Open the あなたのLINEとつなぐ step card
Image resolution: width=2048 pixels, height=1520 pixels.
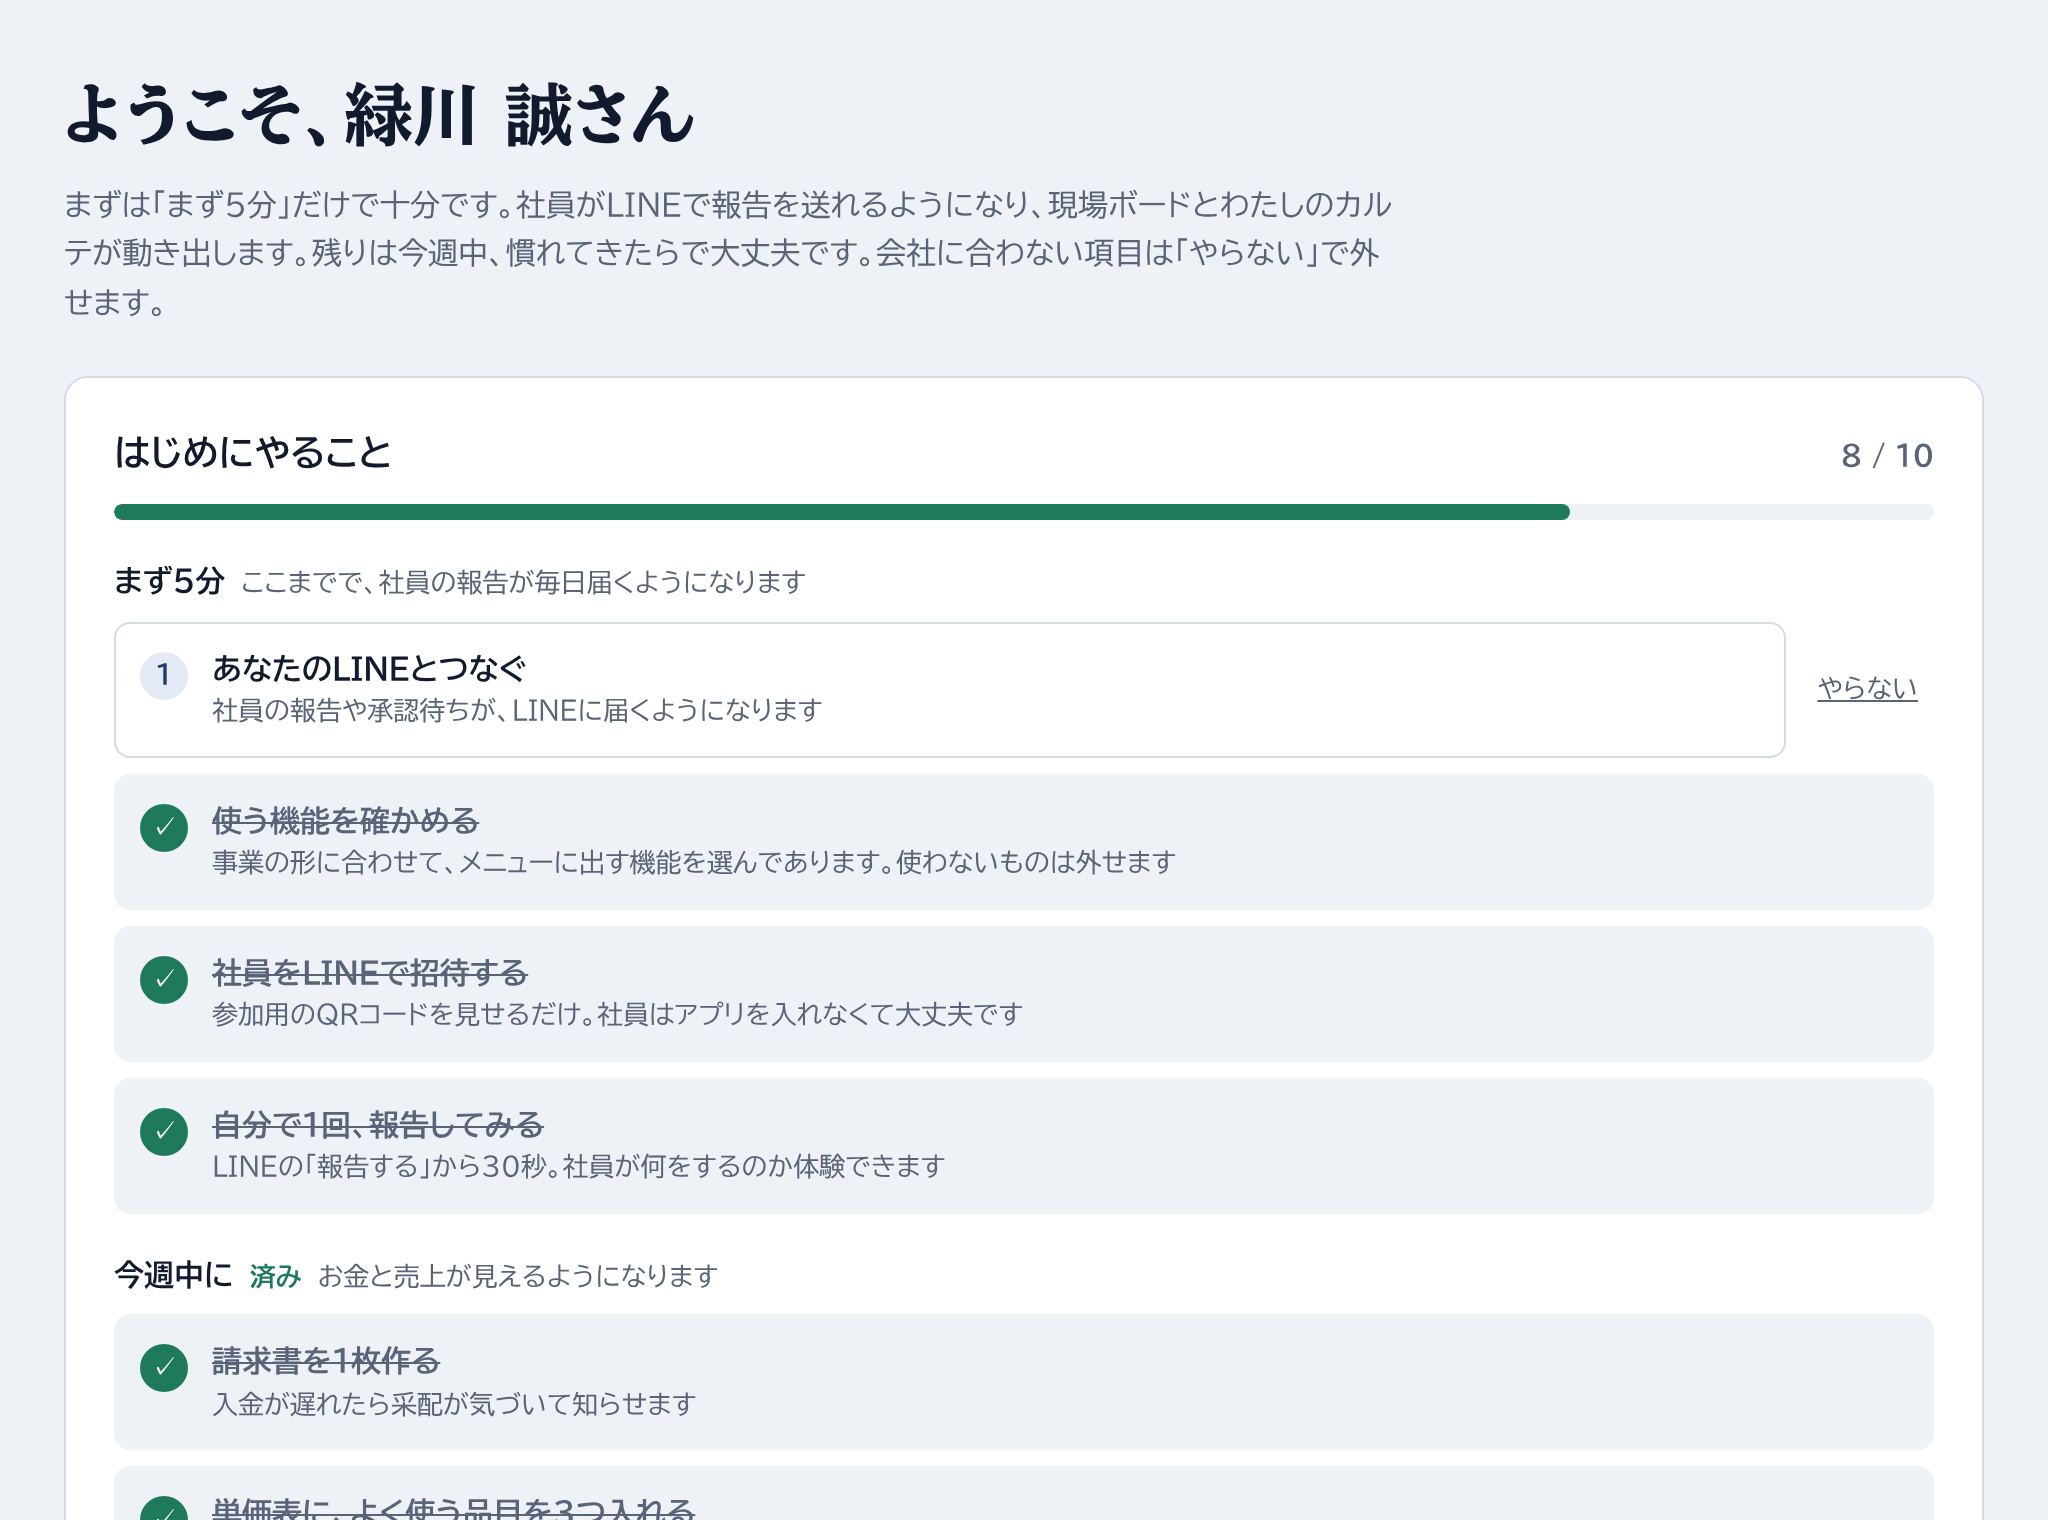(x=949, y=690)
